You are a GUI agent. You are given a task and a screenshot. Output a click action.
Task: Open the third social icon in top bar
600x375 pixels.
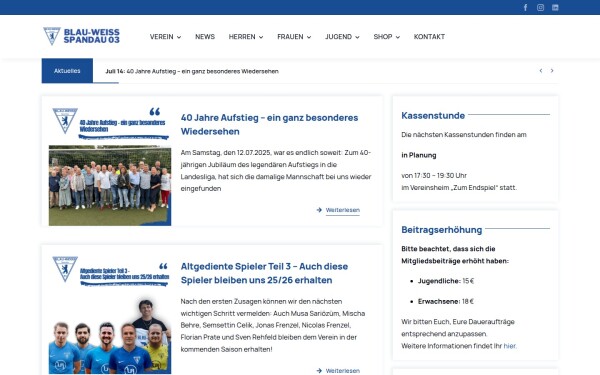click(x=555, y=8)
